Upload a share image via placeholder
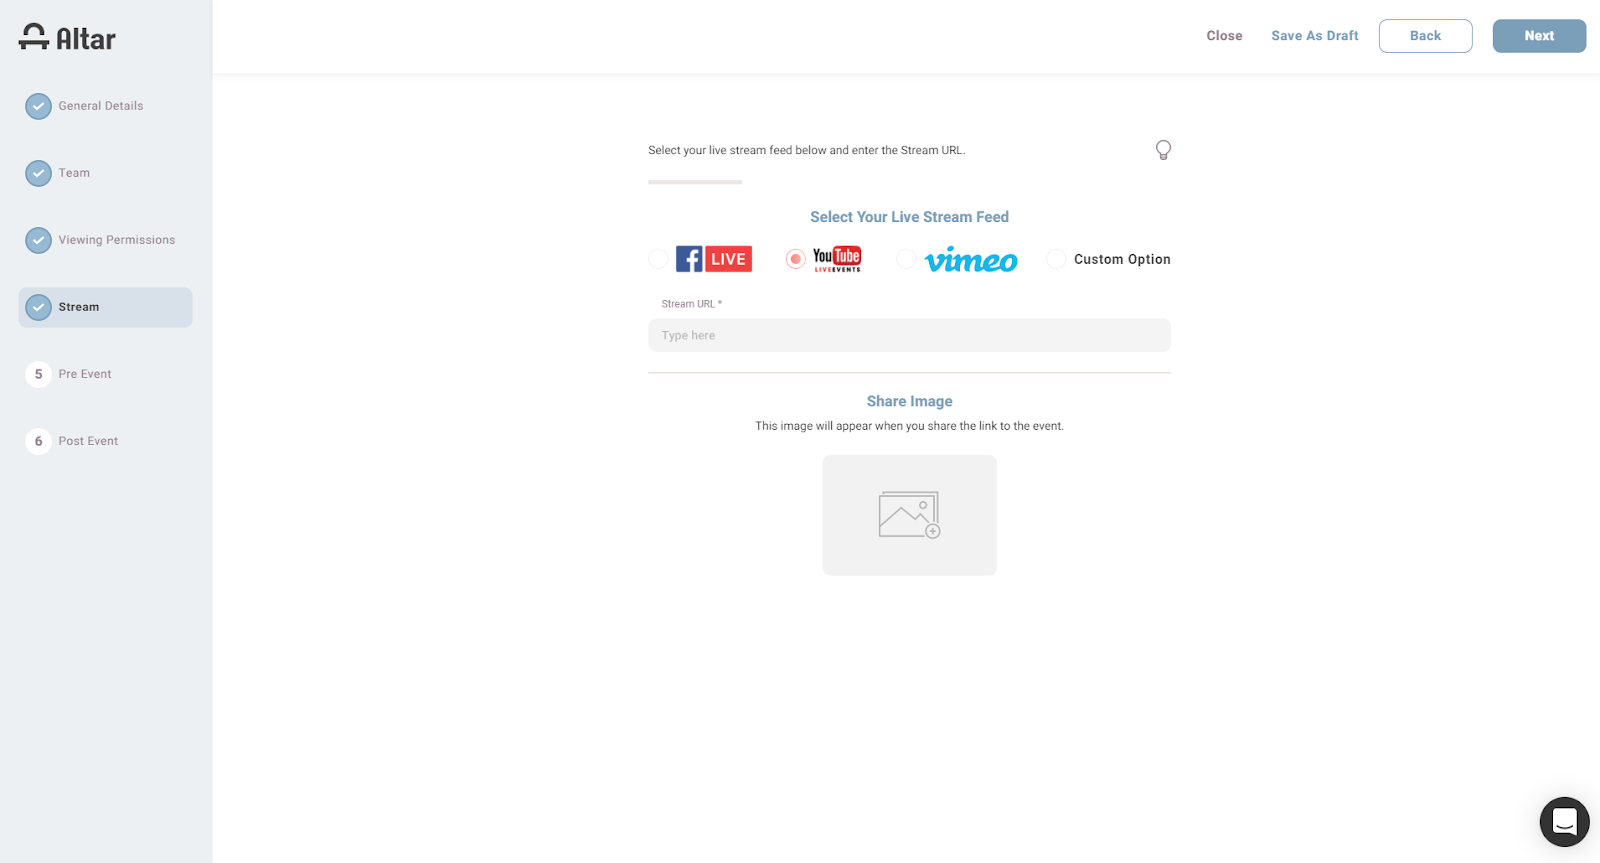 coord(910,515)
